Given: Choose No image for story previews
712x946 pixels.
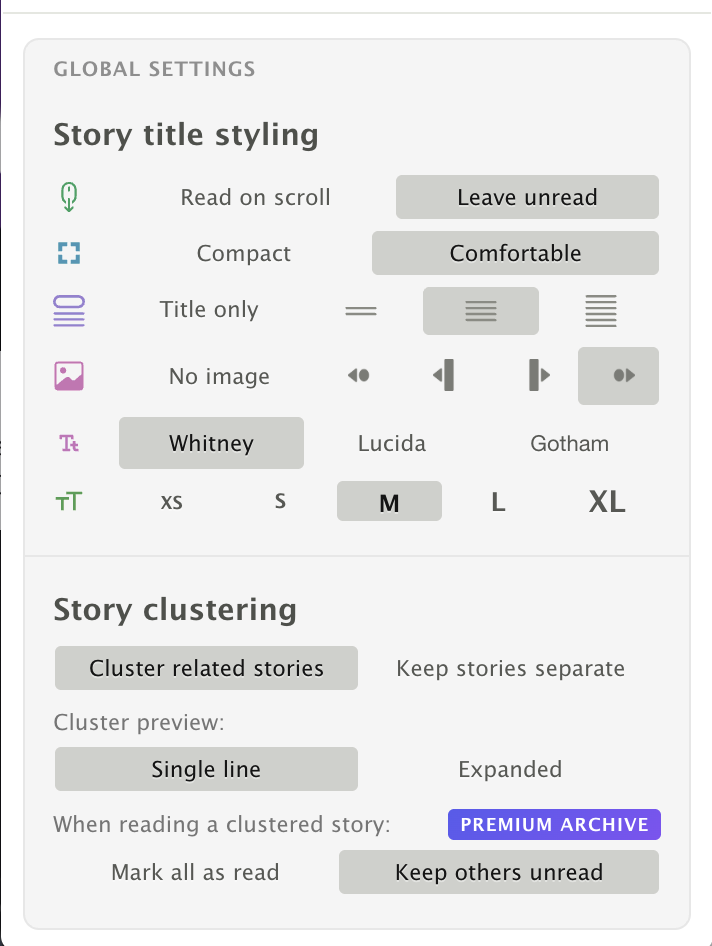Looking at the screenshot, I should coord(219,377).
